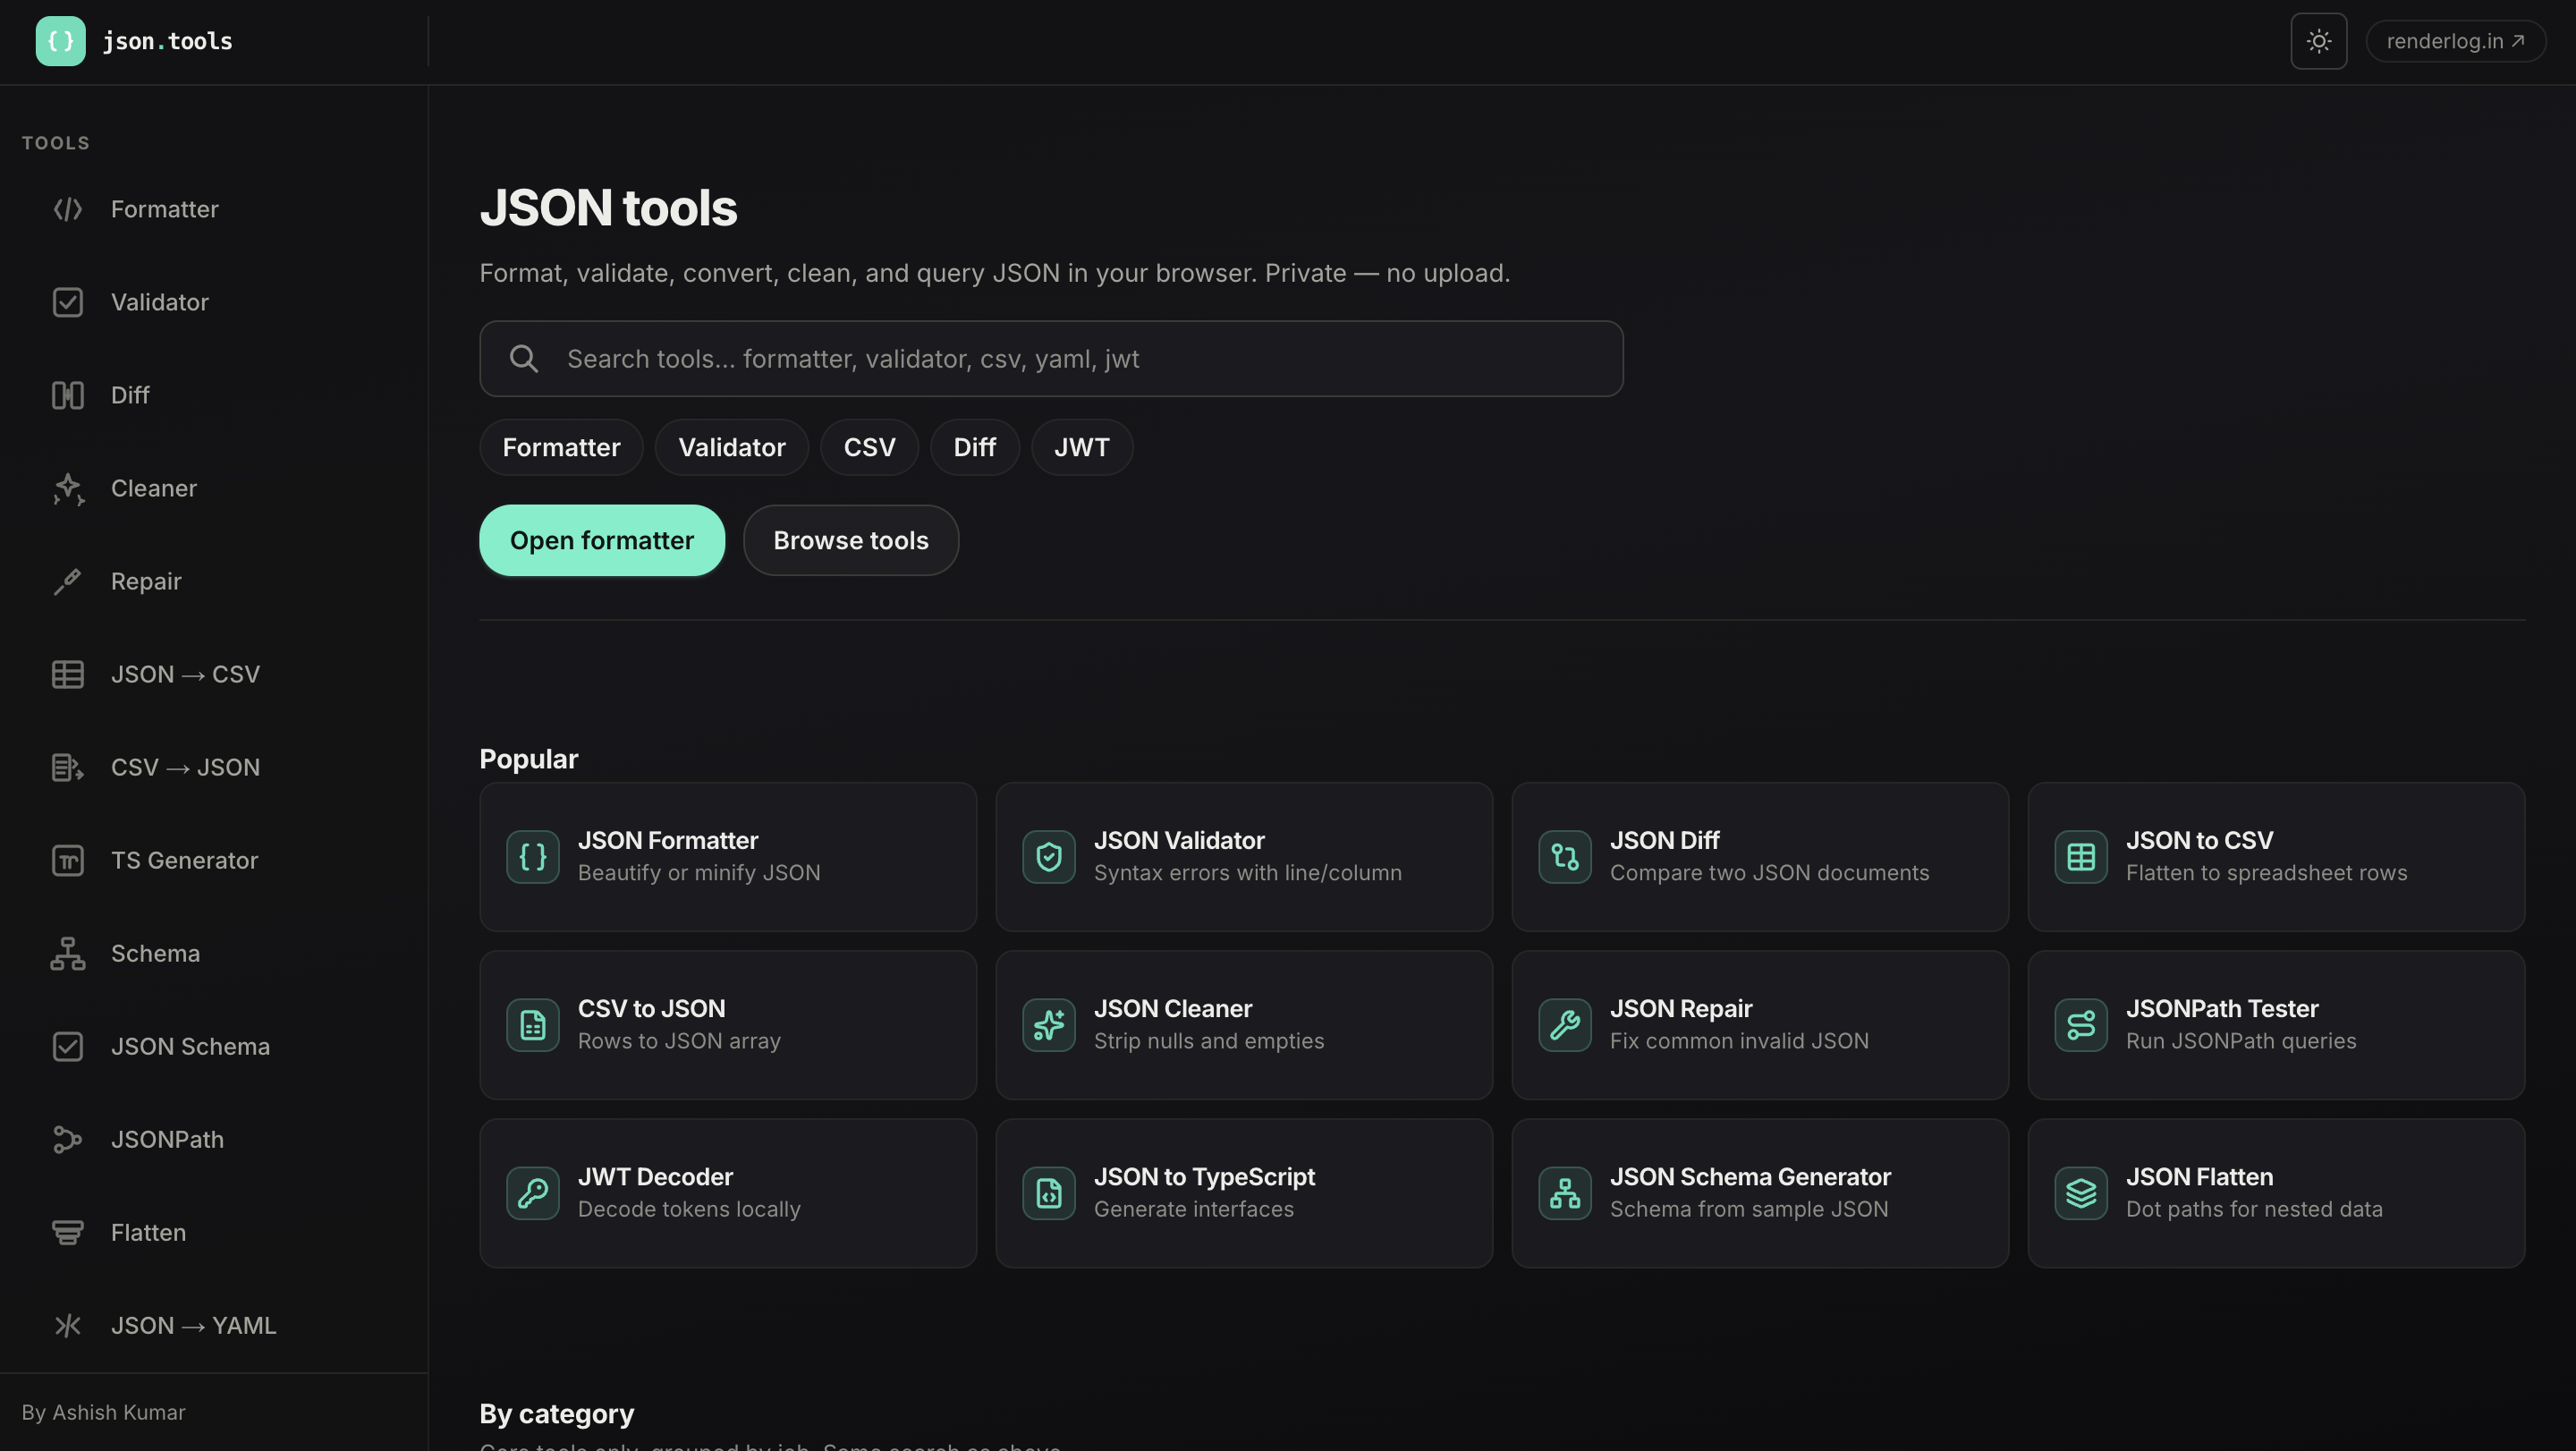Viewport: 2576px width, 1451px height.
Task: Open the JWT Decoder card title
Action: click(655, 1176)
